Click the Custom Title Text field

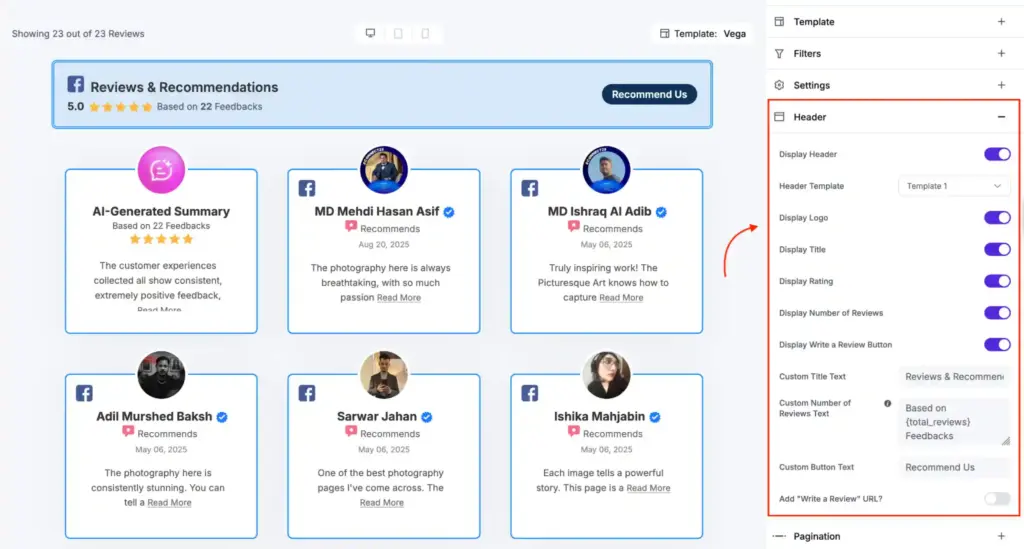tap(953, 377)
